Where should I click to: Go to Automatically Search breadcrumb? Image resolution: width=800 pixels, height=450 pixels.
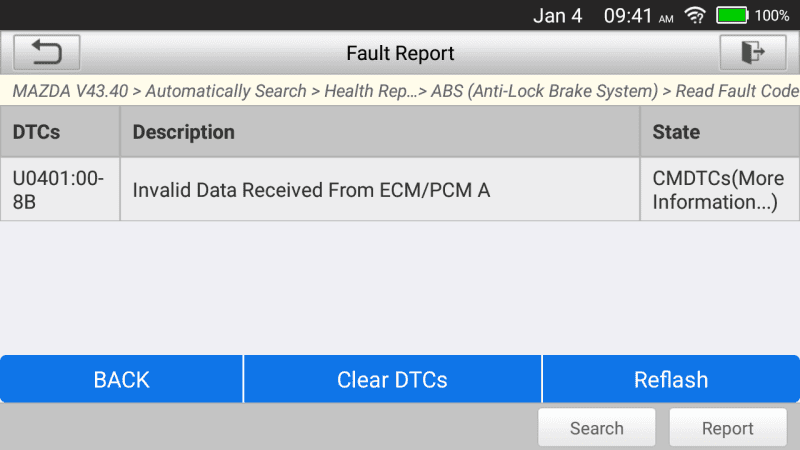(226, 91)
